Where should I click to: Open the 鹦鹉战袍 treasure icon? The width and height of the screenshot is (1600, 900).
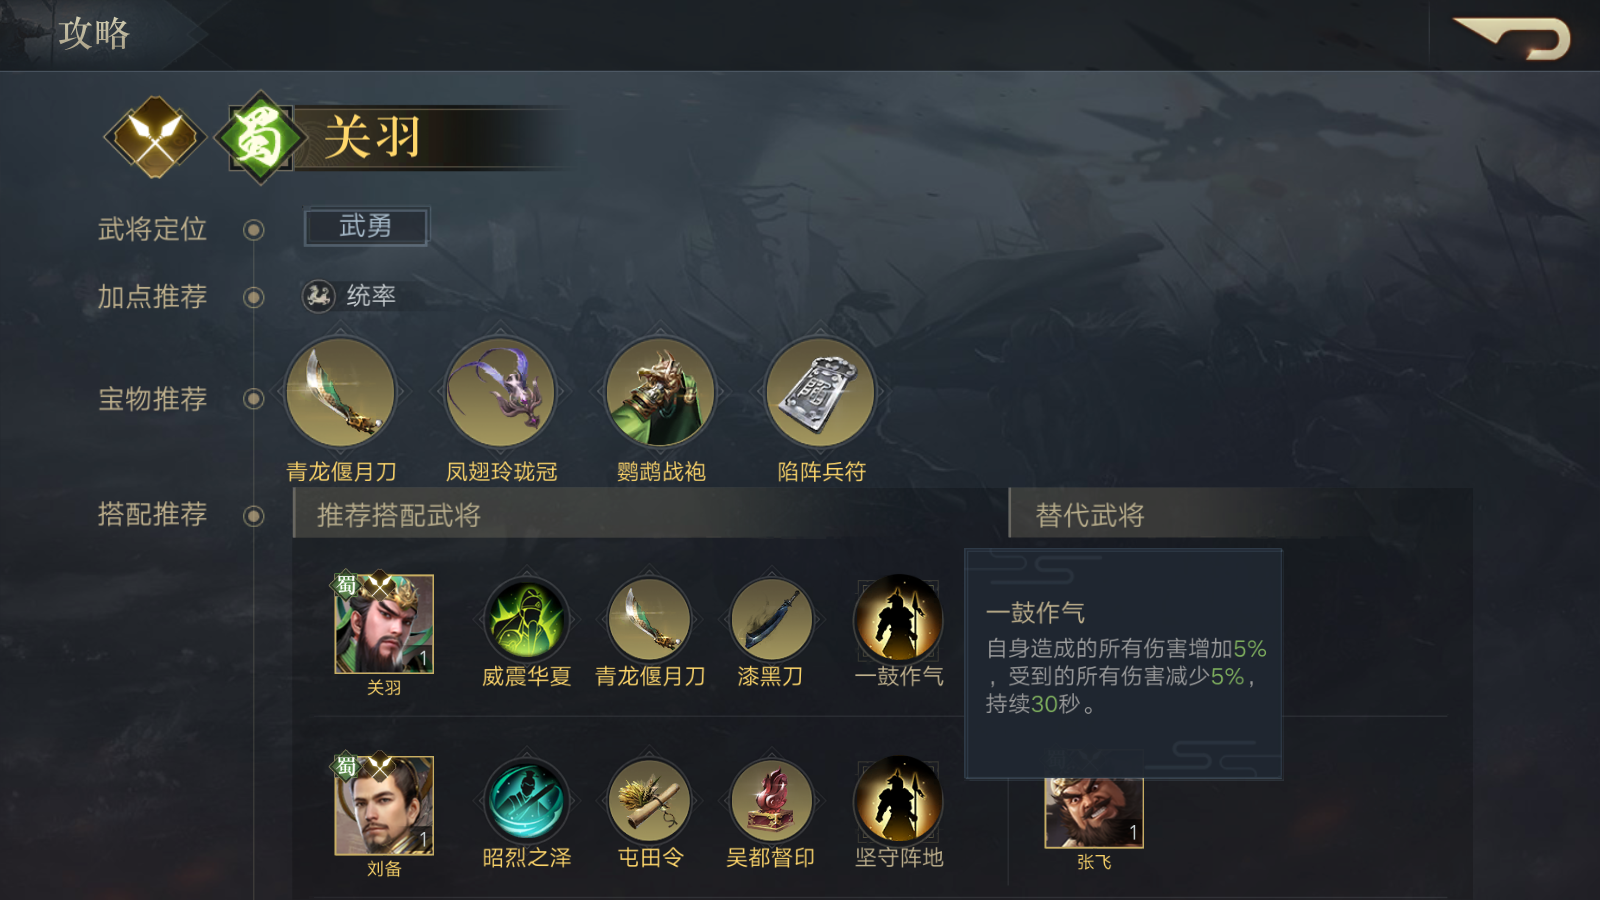pos(660,392)
